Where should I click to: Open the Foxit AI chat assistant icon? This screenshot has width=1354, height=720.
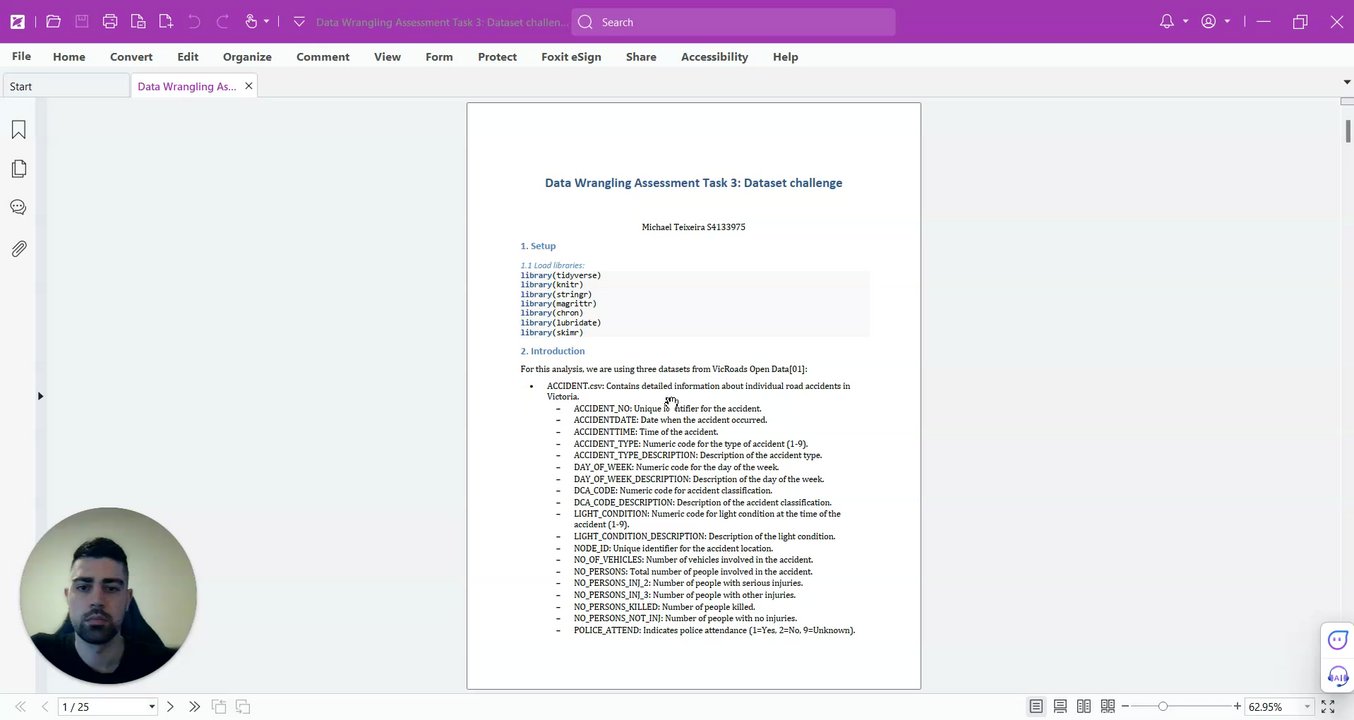[1337, 640]
